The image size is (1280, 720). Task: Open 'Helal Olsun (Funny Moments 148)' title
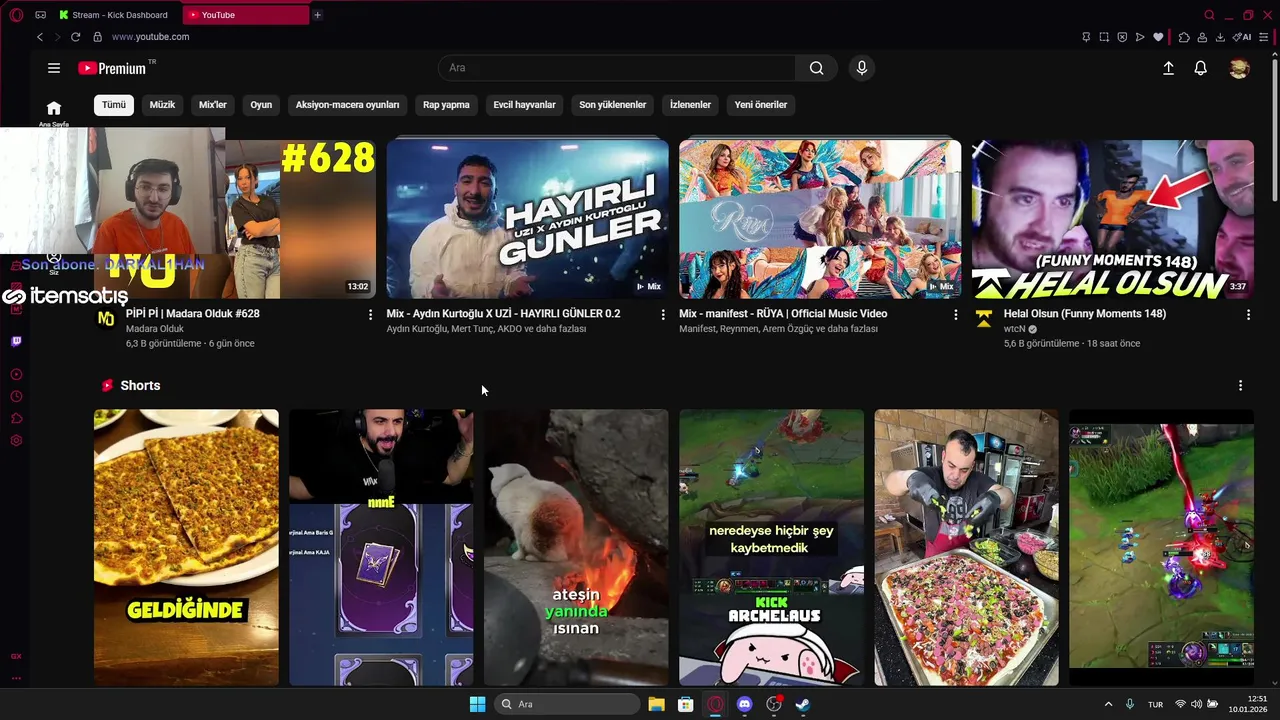[x=1085, y=314]
